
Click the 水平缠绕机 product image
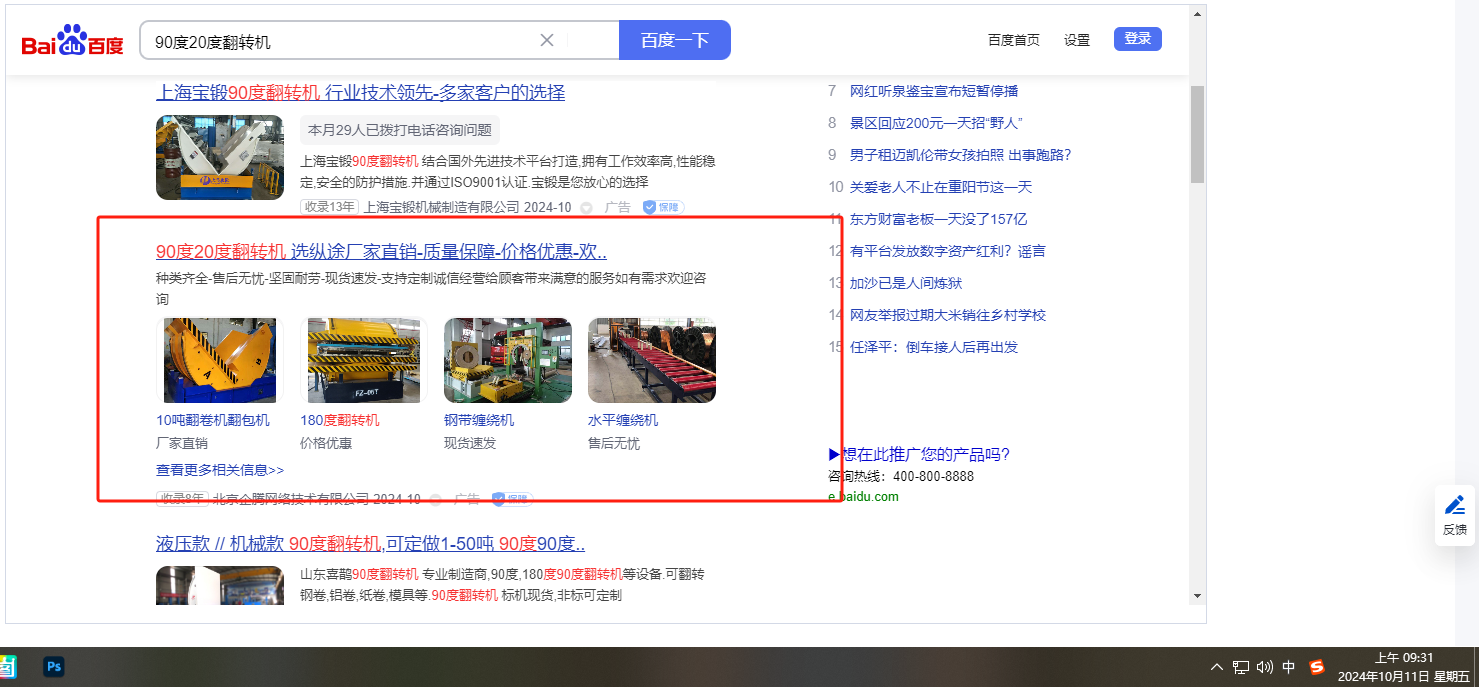point(652,360)
